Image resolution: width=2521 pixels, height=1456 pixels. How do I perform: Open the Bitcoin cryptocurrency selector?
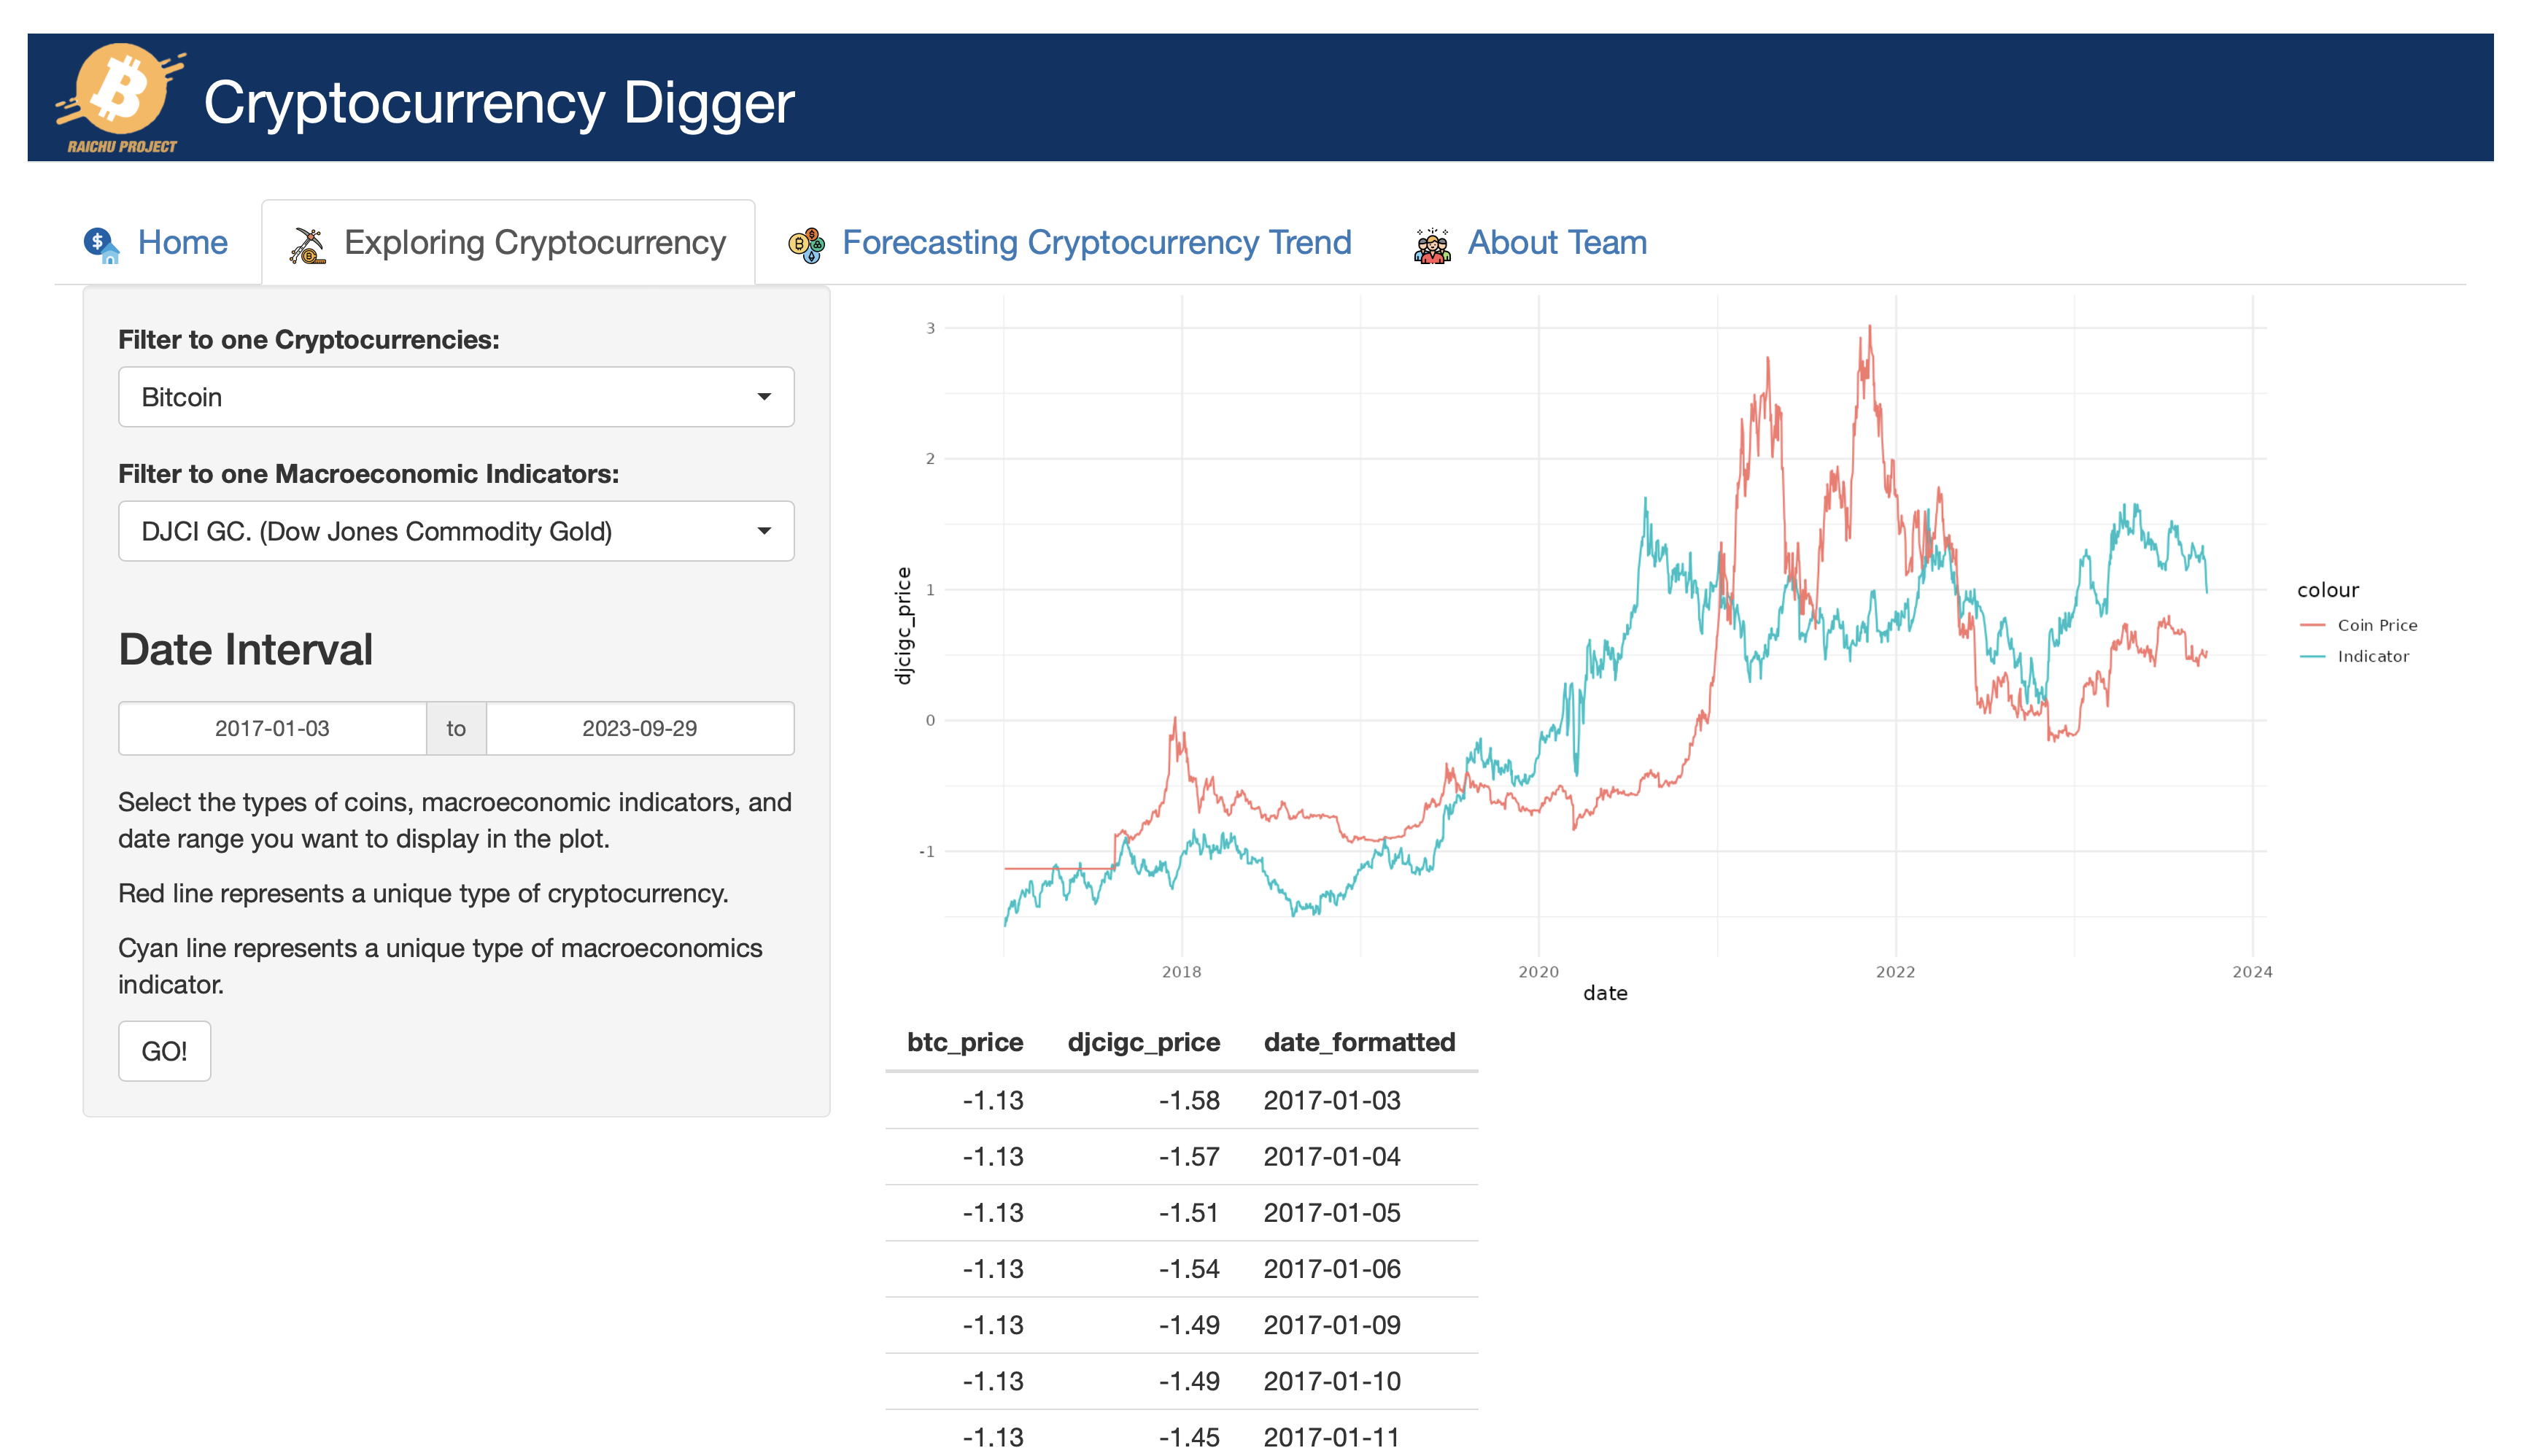(440, 397)
